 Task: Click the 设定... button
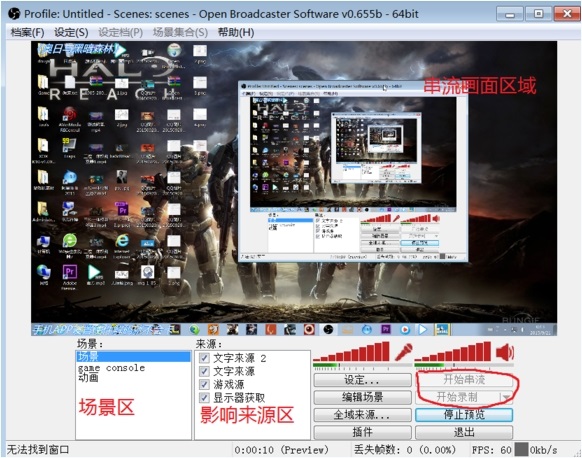(x=363, y=380)
